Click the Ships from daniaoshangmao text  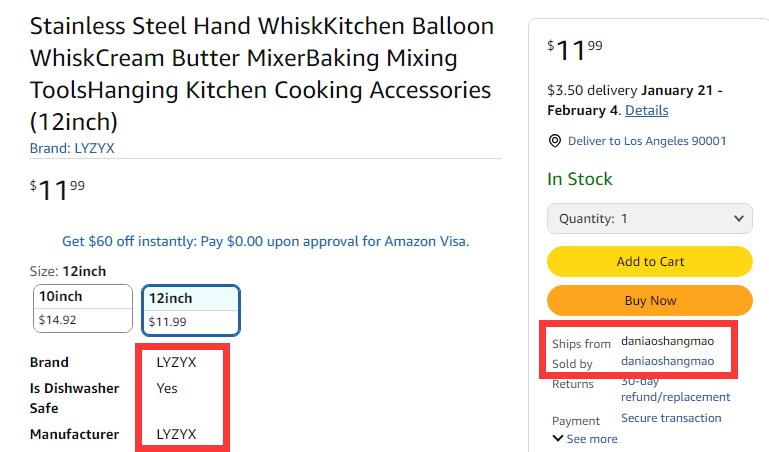point(667,341)
